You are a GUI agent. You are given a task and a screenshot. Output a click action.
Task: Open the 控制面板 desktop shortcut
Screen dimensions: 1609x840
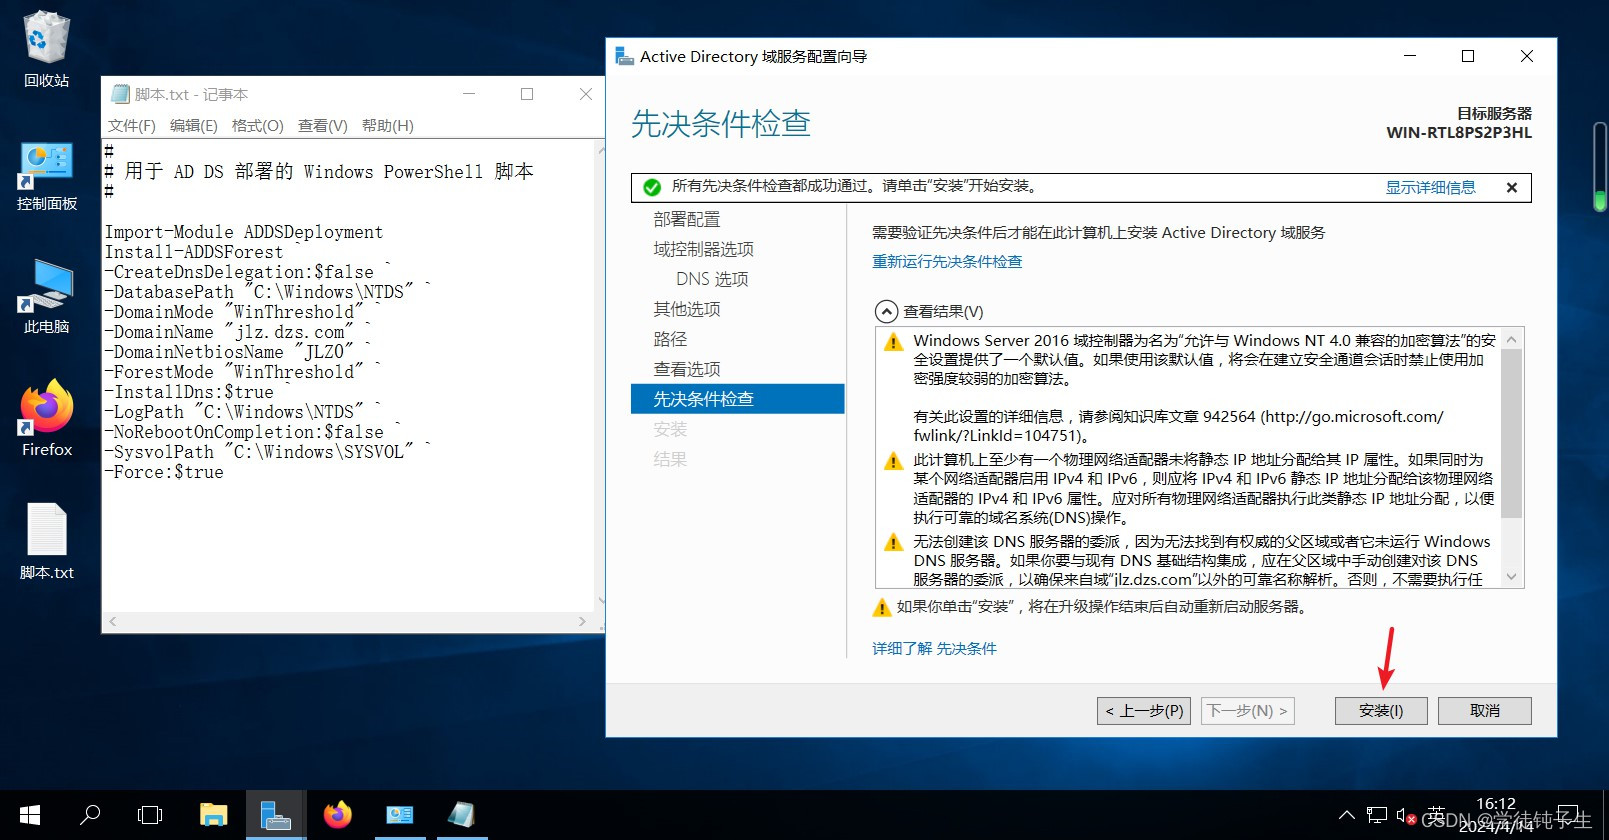click(46, 176)
